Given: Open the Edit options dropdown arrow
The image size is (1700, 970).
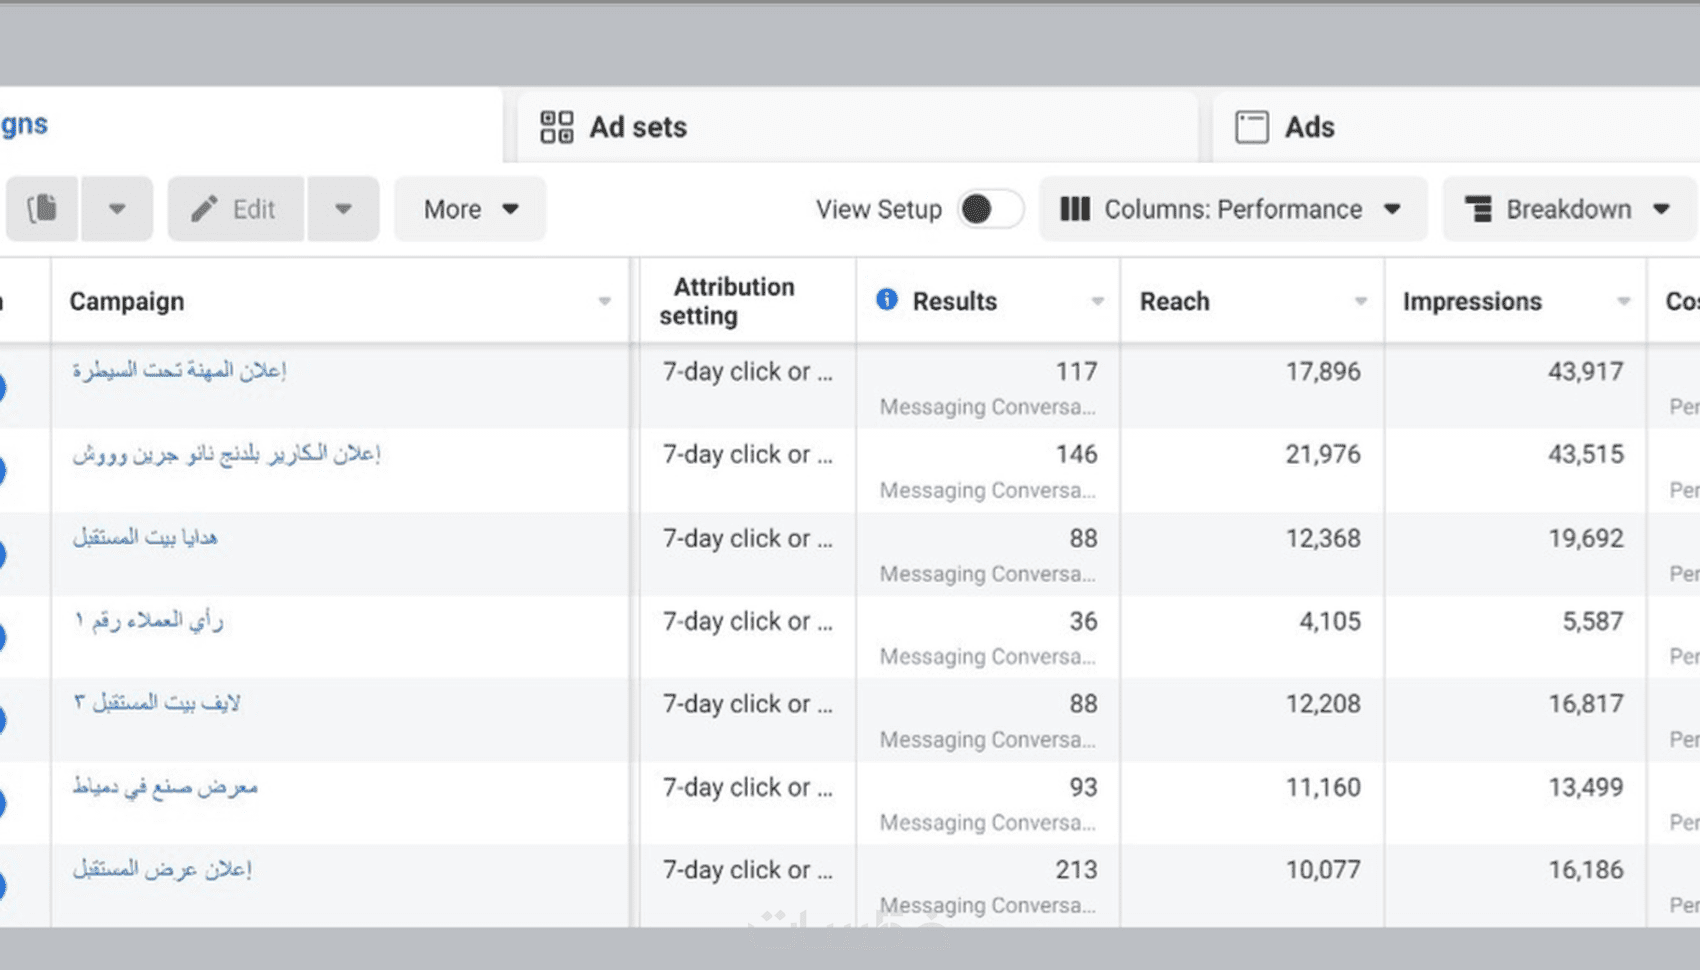Looking at the screenshot, I should tap(343, 209).
